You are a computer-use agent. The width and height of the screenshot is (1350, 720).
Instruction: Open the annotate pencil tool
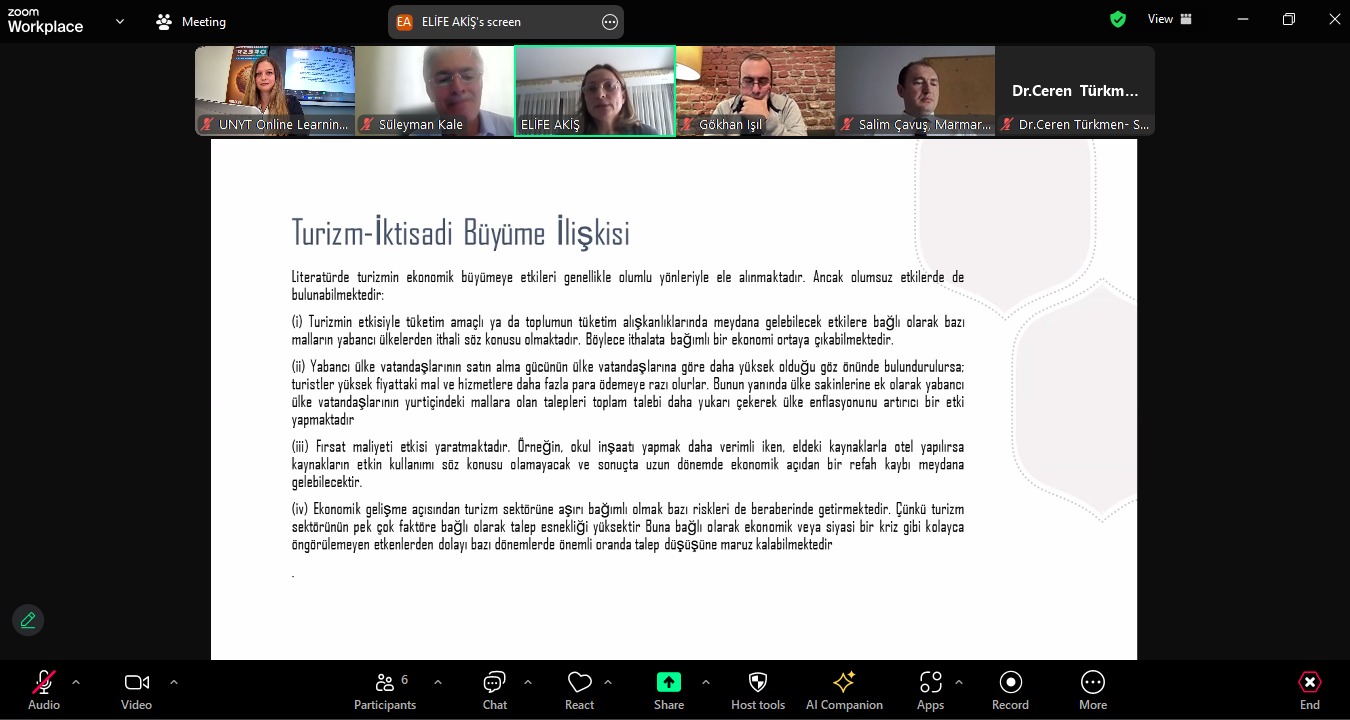28,620
